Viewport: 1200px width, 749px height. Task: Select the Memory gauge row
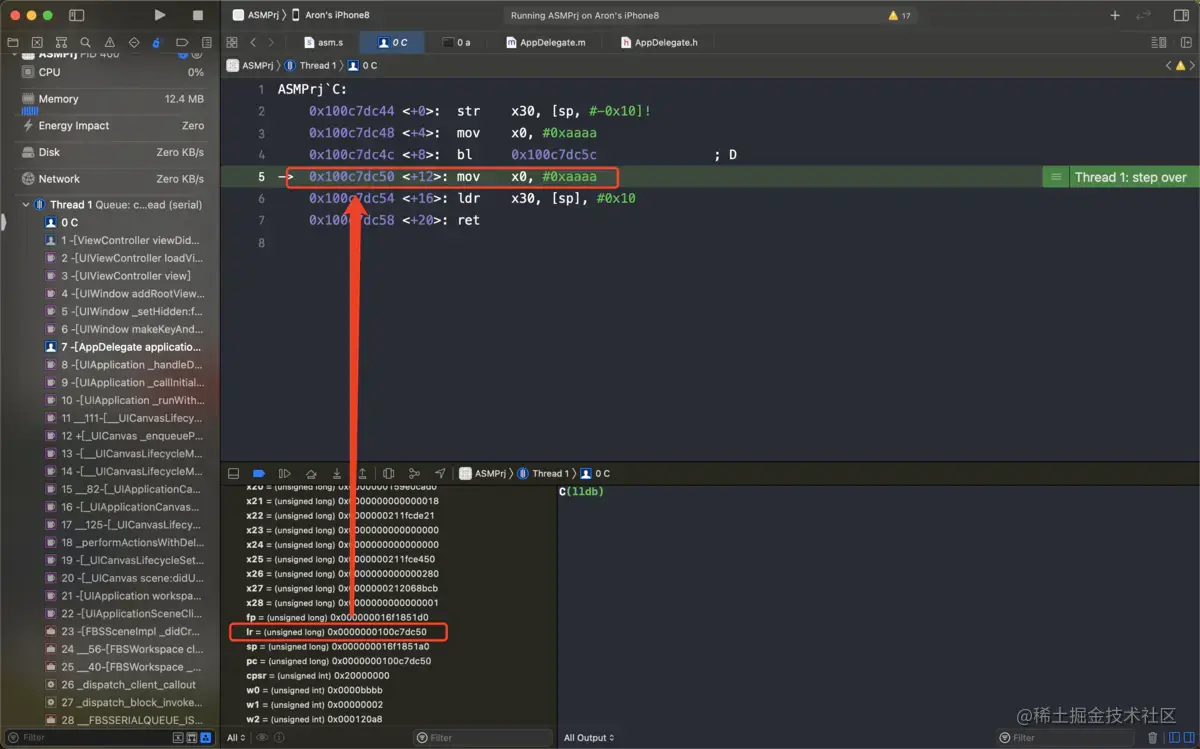pos(113,99)
